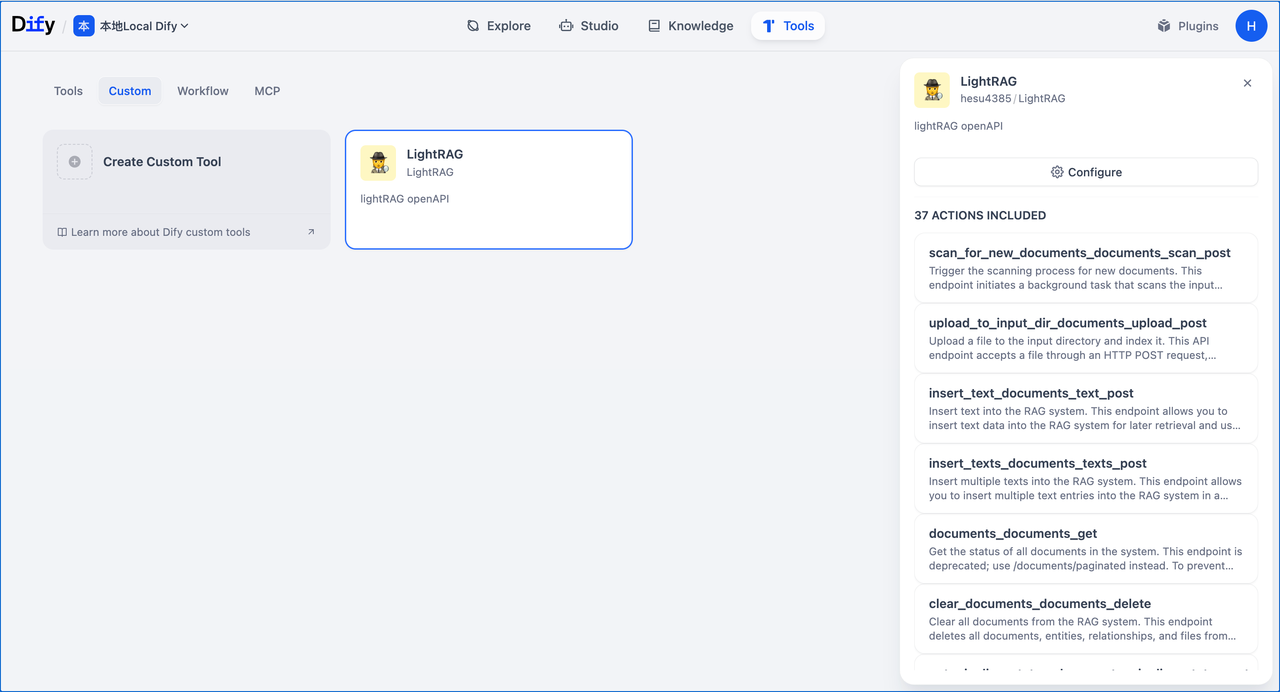Open the Studio tab
Screen dimensions: 1280x692
(x=588, y=26)
